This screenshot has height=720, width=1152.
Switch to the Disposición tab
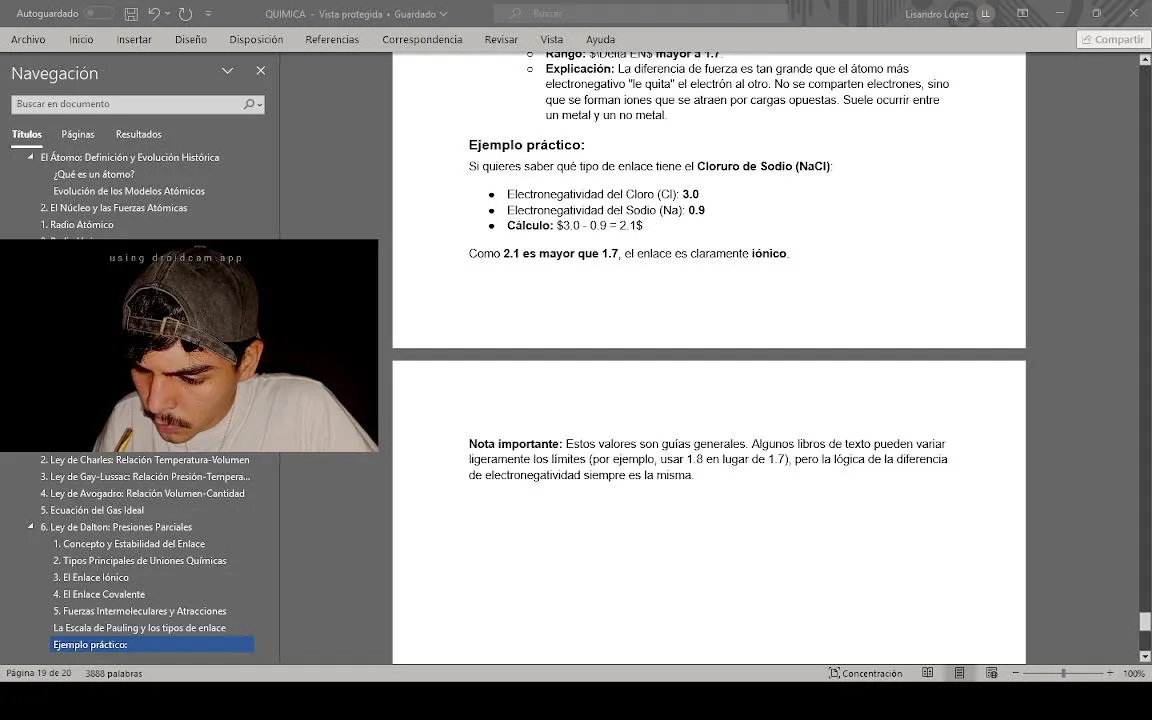click(256, 40)
